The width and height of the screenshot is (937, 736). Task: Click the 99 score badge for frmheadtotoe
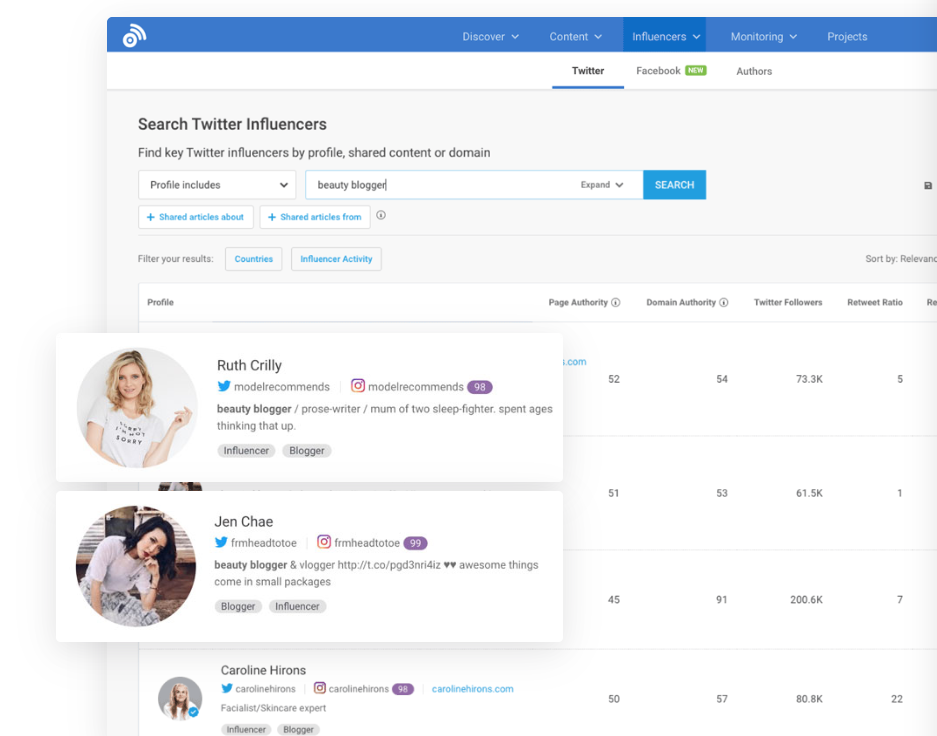415,543
